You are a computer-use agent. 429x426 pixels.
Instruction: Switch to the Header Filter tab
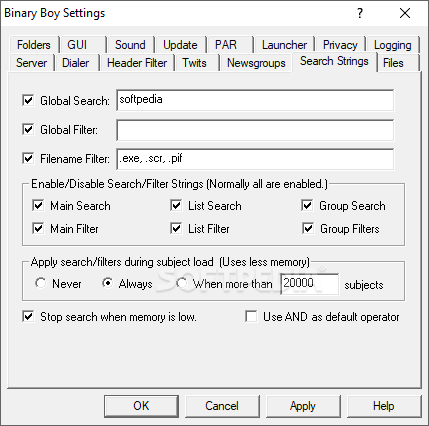click(x=137, y=63)
